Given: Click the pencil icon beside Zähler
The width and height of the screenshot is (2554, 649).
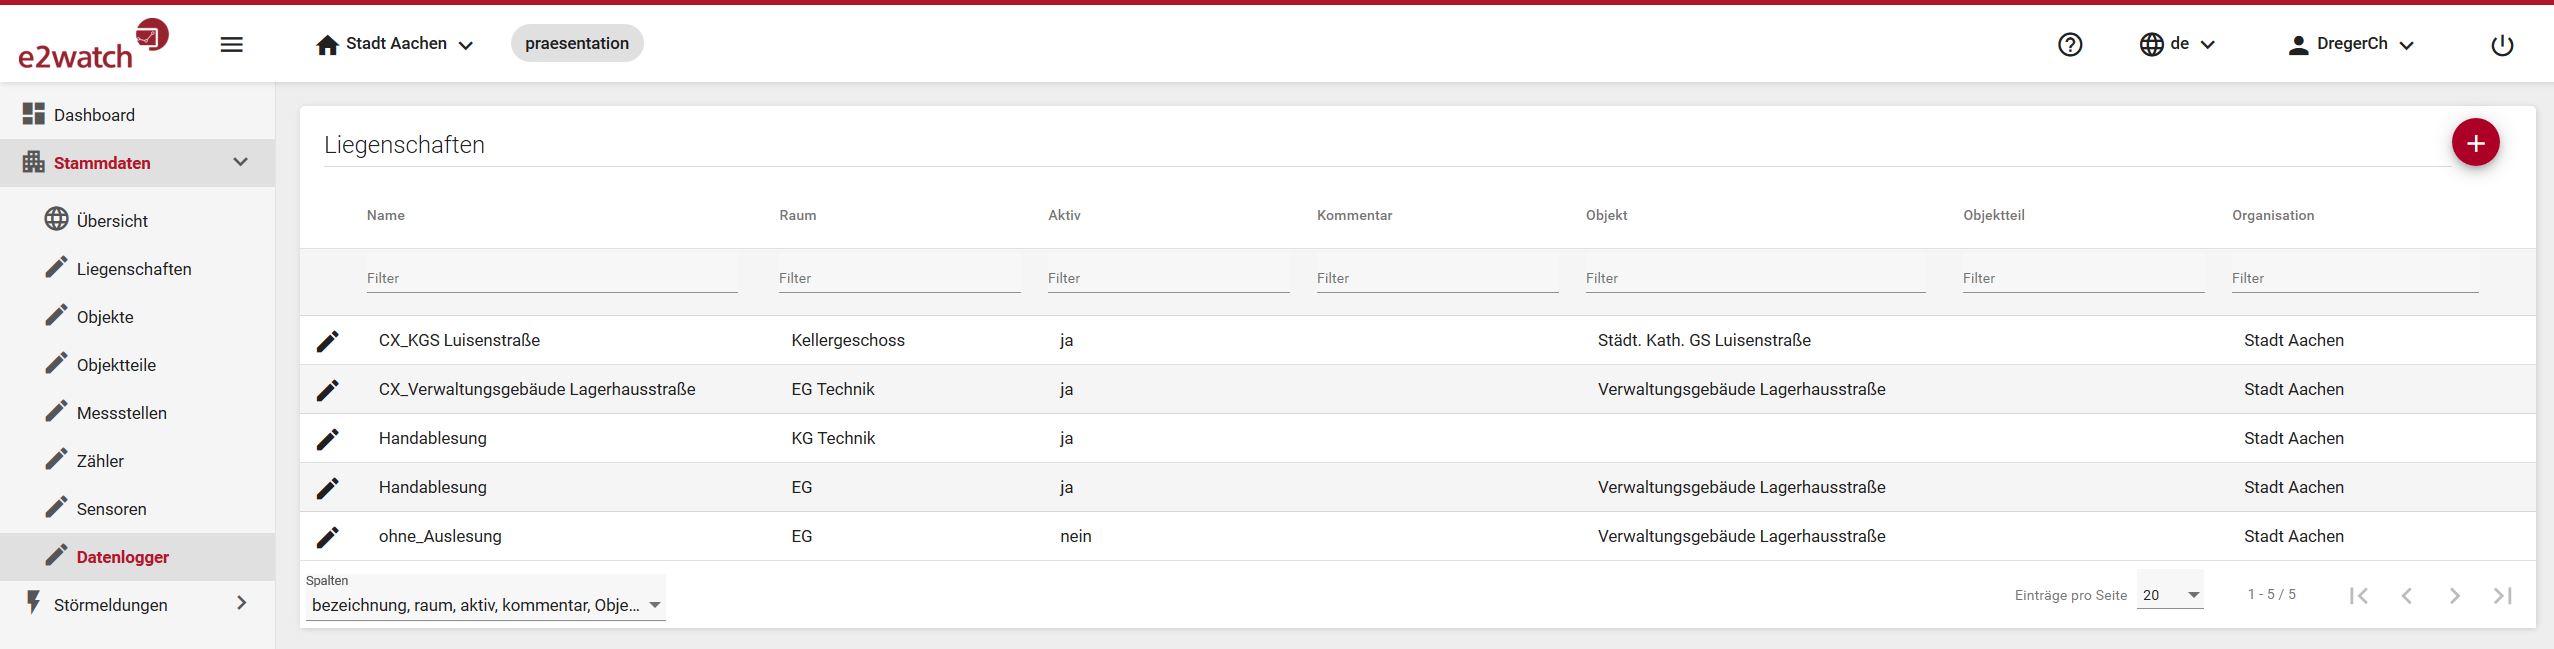Looking at the screenshot, I should (57, 459).
